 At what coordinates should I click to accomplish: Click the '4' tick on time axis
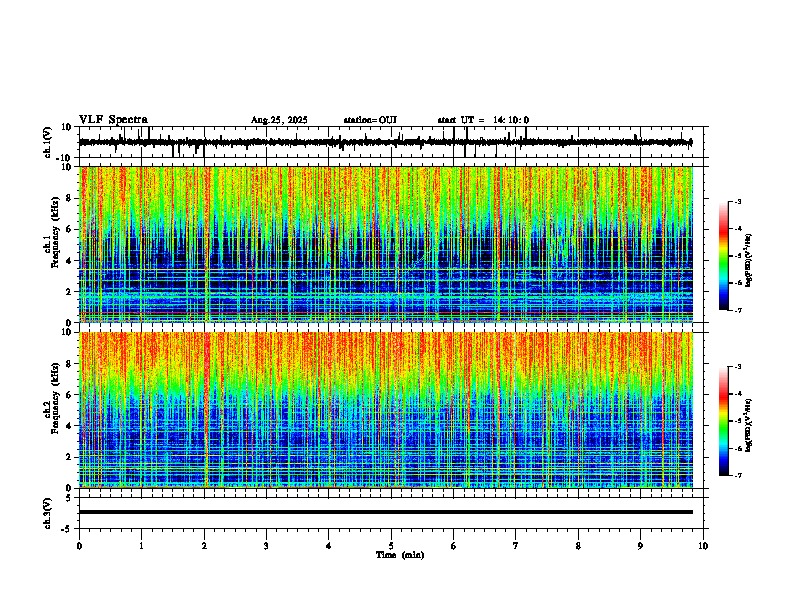[329, 546]
